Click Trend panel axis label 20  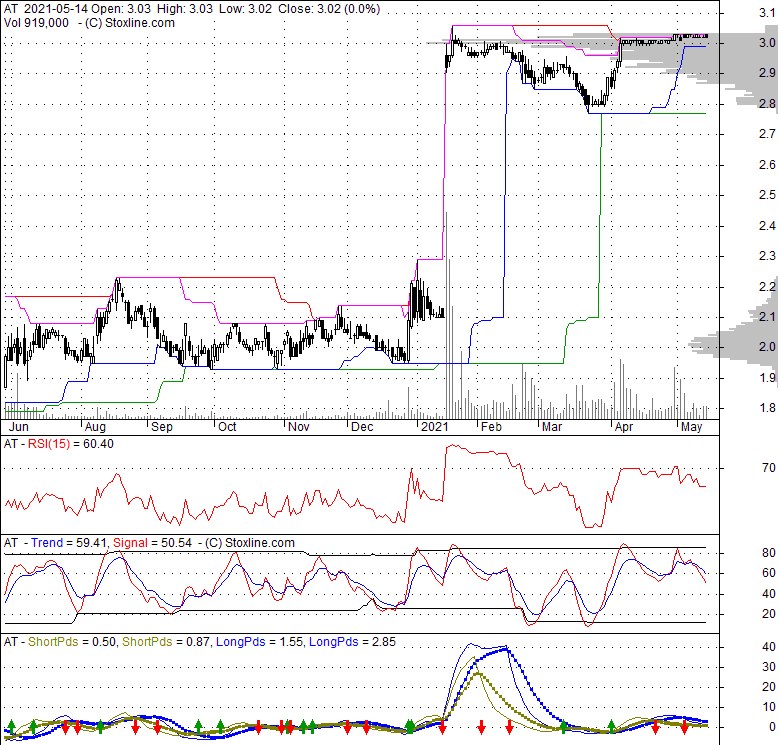pos(769,614)
